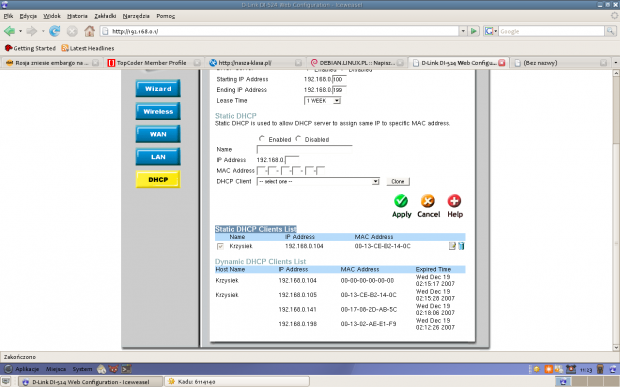Click the throbber activity icon
The image size is (620, 387).
614,16
